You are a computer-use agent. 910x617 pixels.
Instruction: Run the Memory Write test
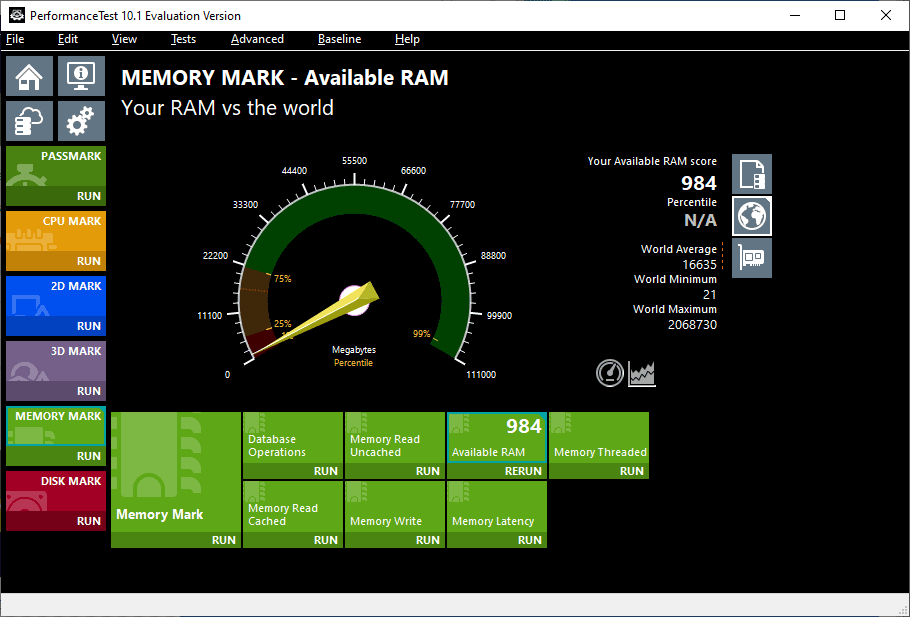[x=428, y=540]
